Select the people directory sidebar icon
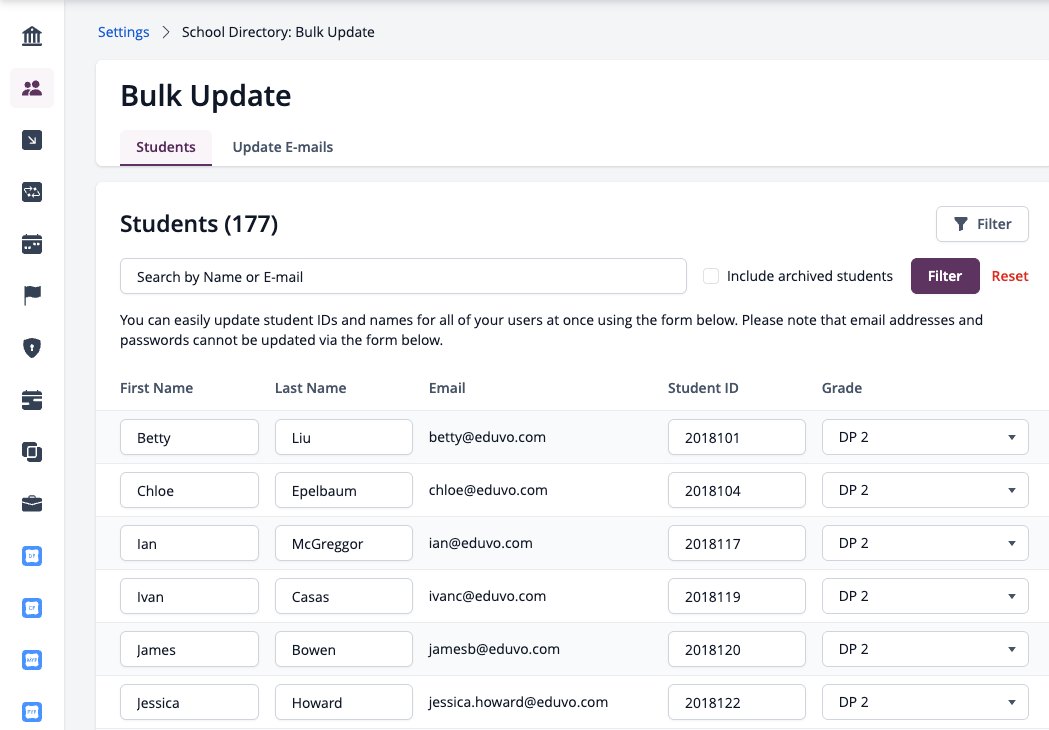 coord(31,88)
